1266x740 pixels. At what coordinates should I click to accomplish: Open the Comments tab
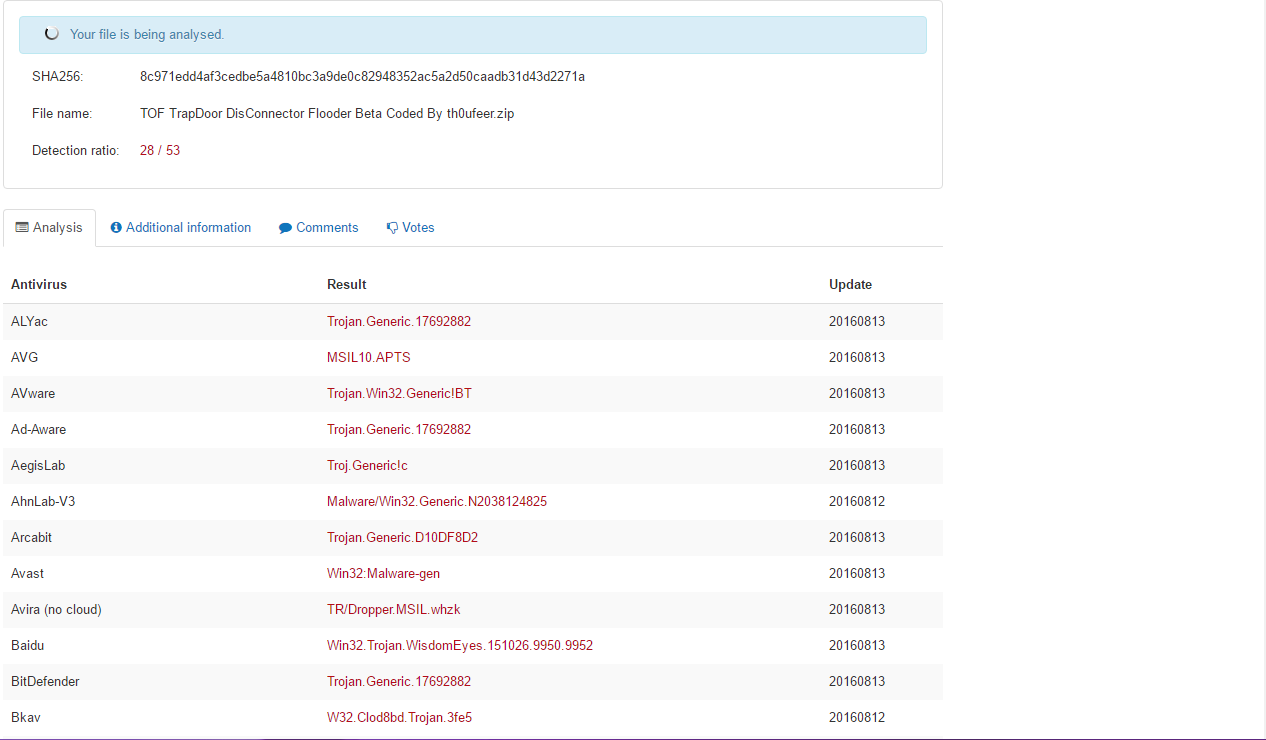tap(318, 228)
